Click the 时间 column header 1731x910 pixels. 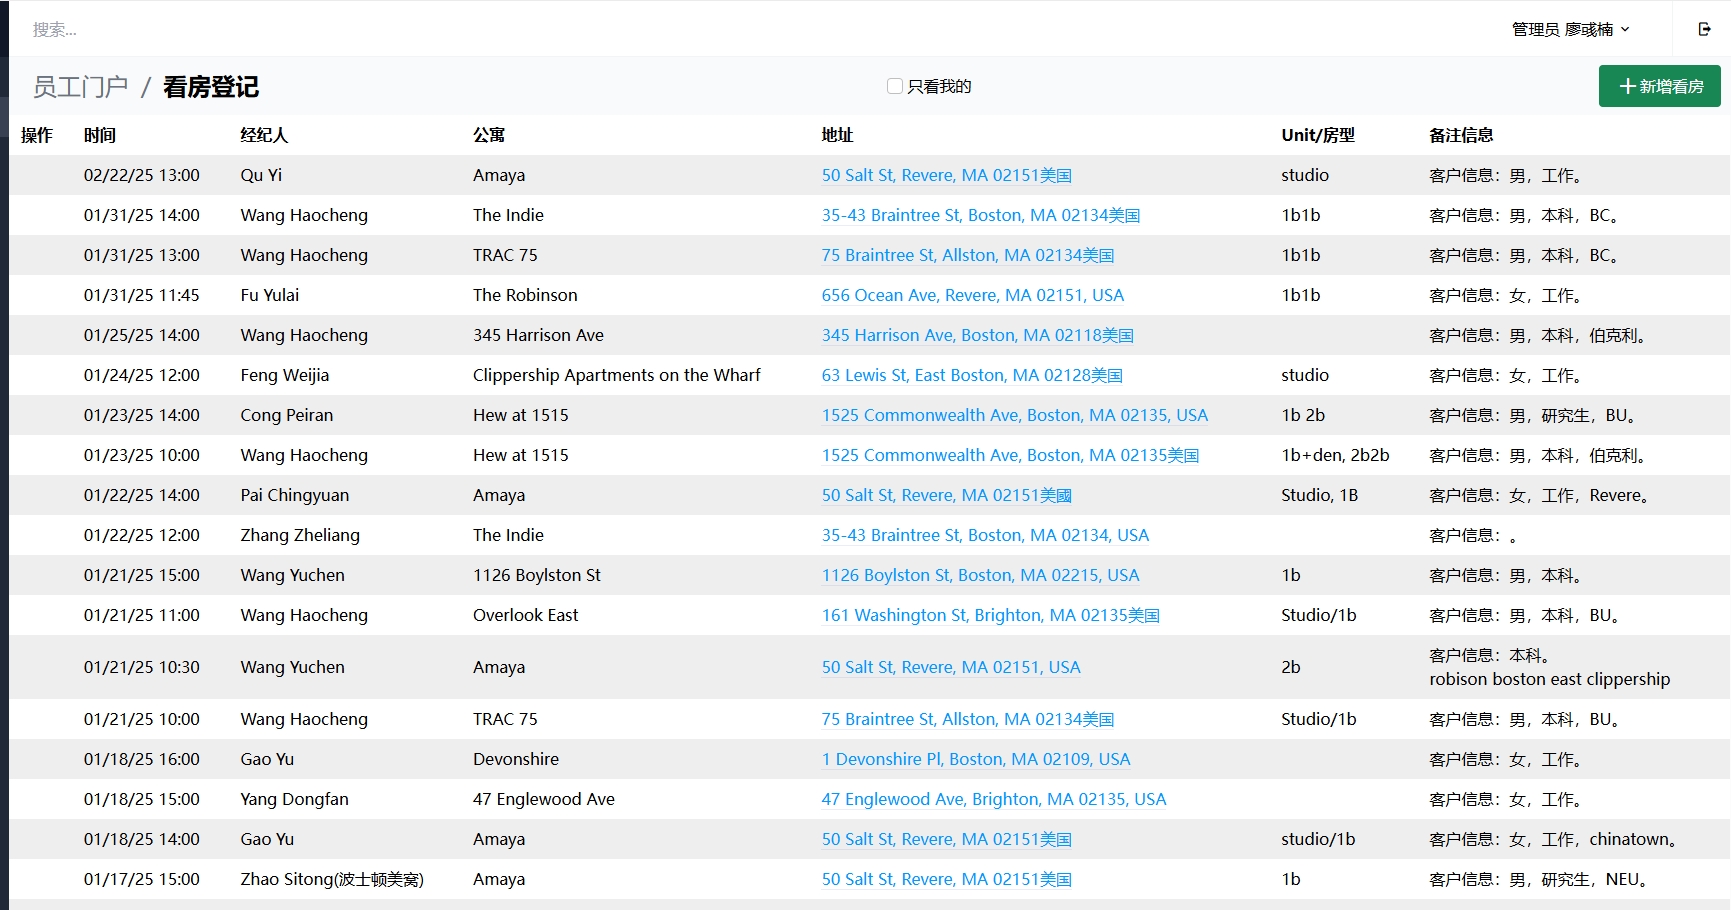100,135
